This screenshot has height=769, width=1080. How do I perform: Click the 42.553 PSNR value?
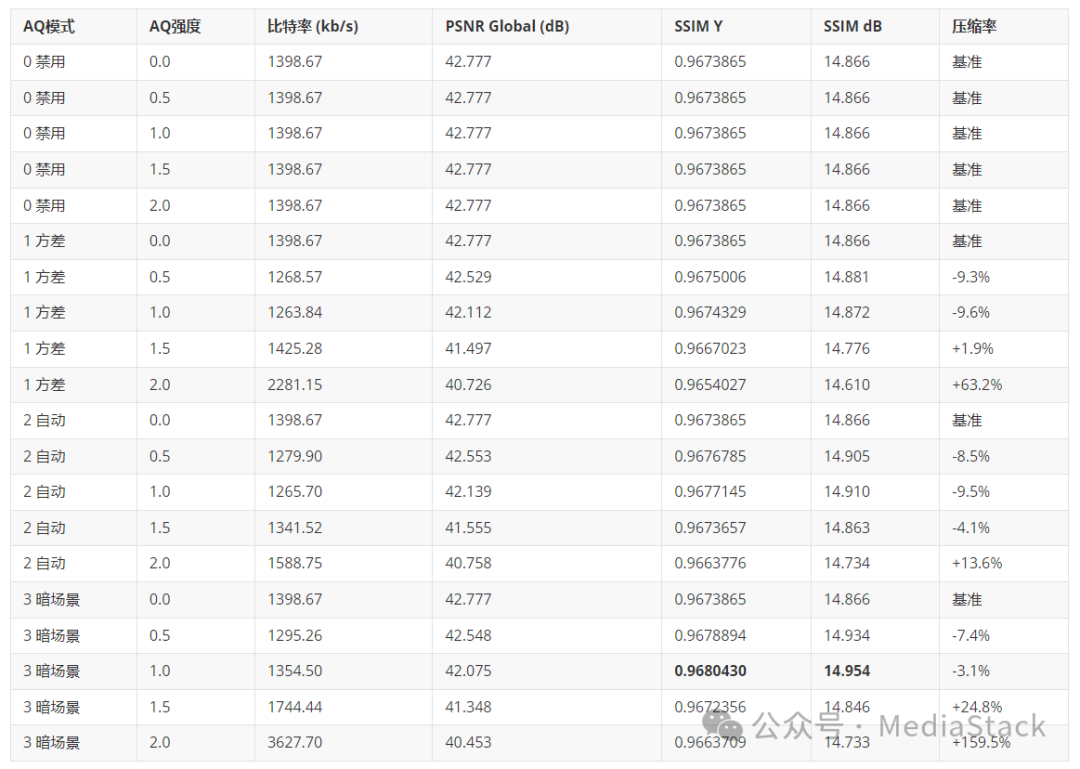click(x=468, y=456)
